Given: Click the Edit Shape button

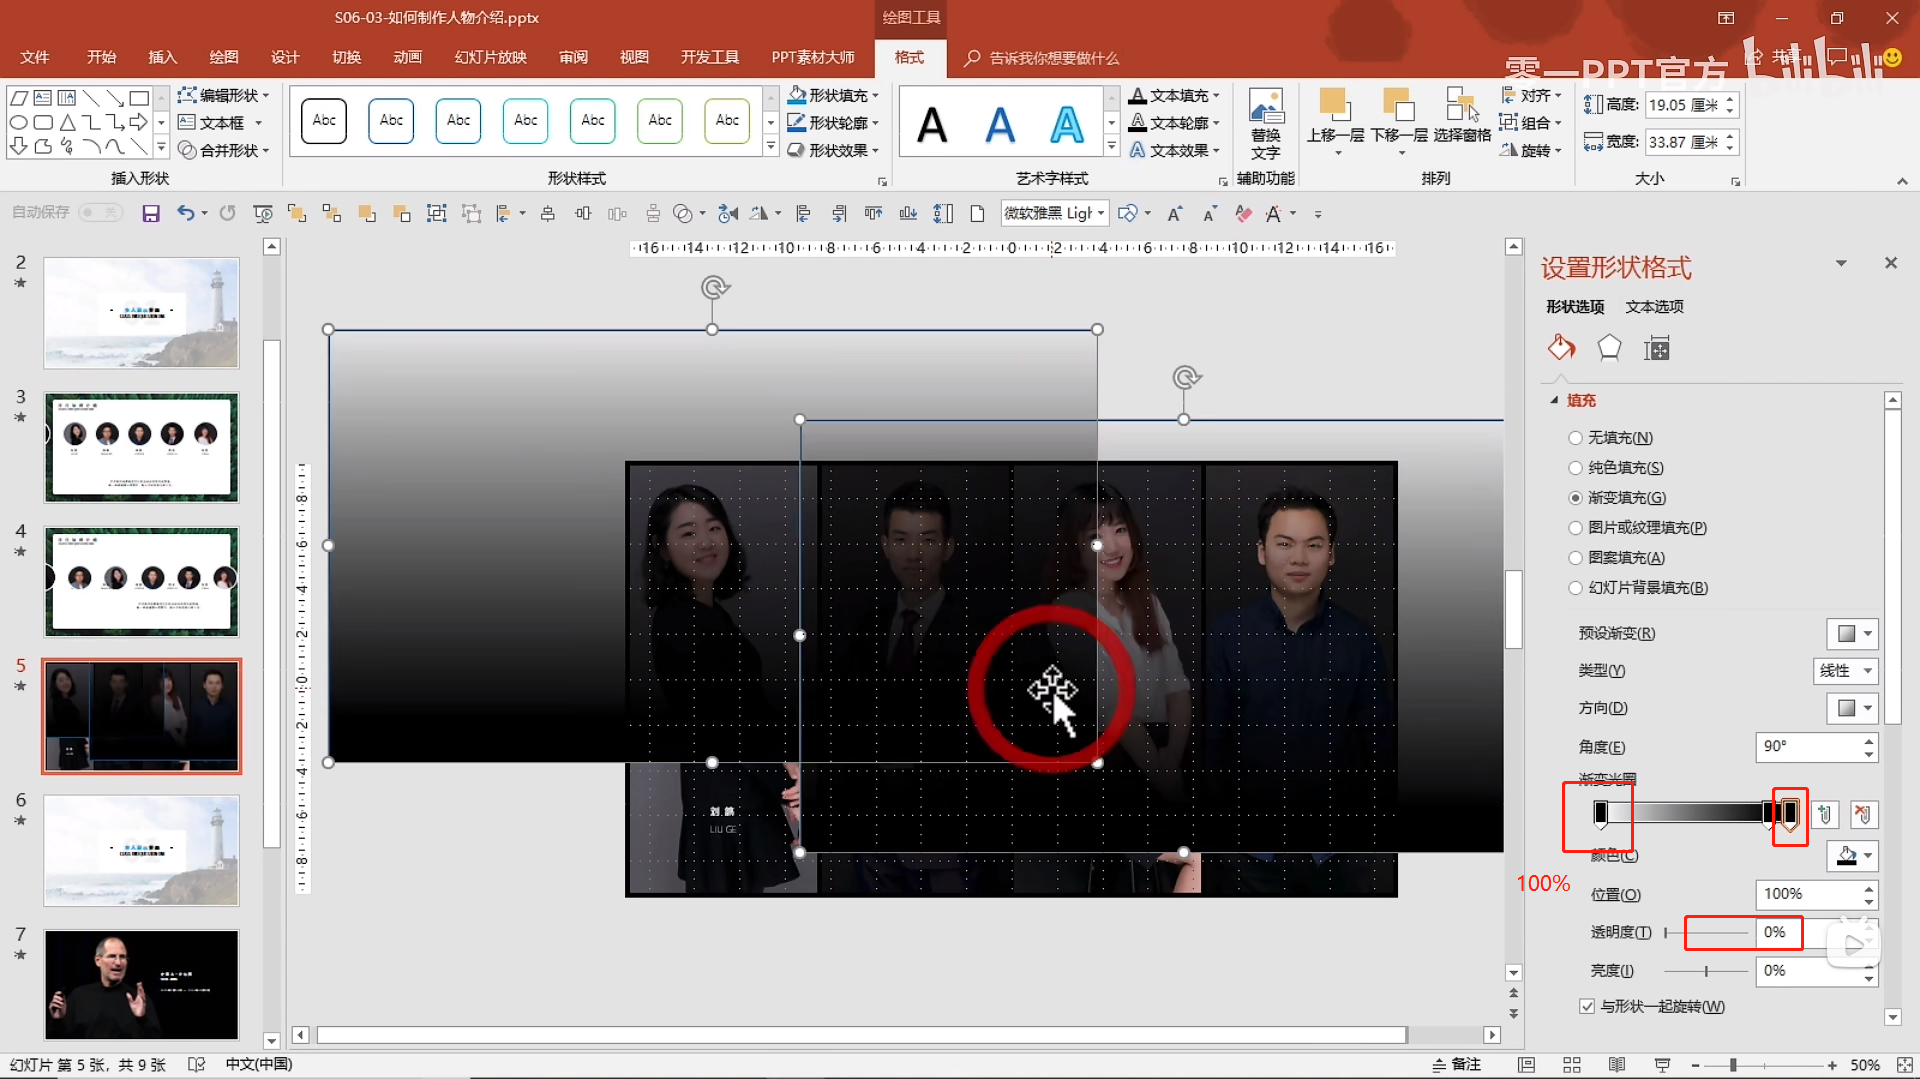Looking at the screenshot, I should tap(224, 95).
